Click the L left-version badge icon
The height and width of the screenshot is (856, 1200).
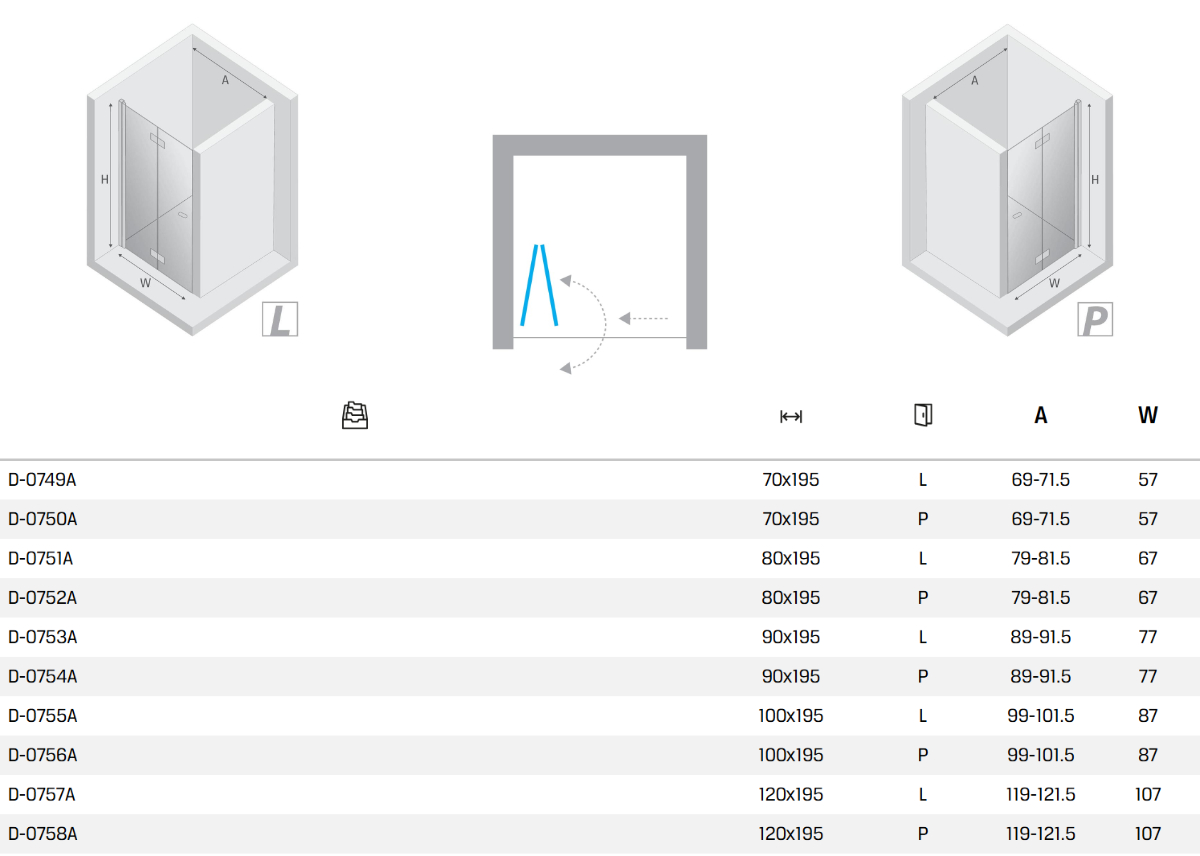click(280, 319)
